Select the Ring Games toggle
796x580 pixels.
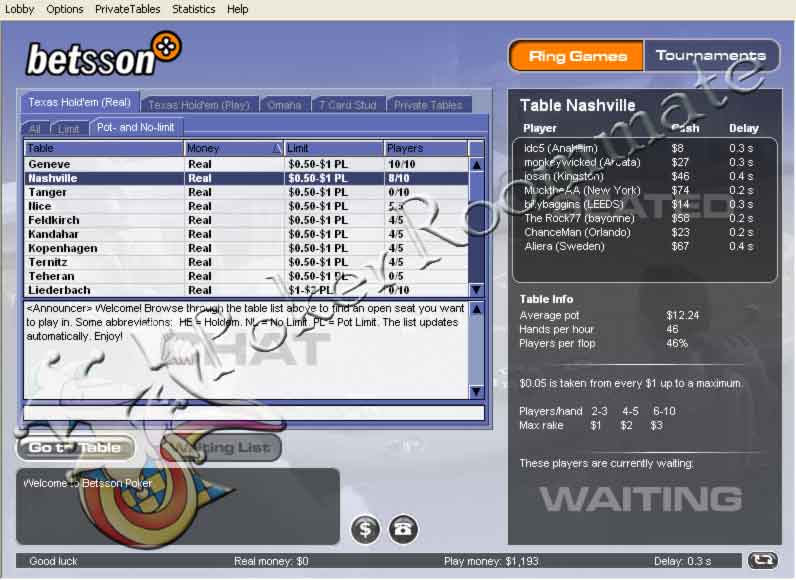(x=577, y=56)
